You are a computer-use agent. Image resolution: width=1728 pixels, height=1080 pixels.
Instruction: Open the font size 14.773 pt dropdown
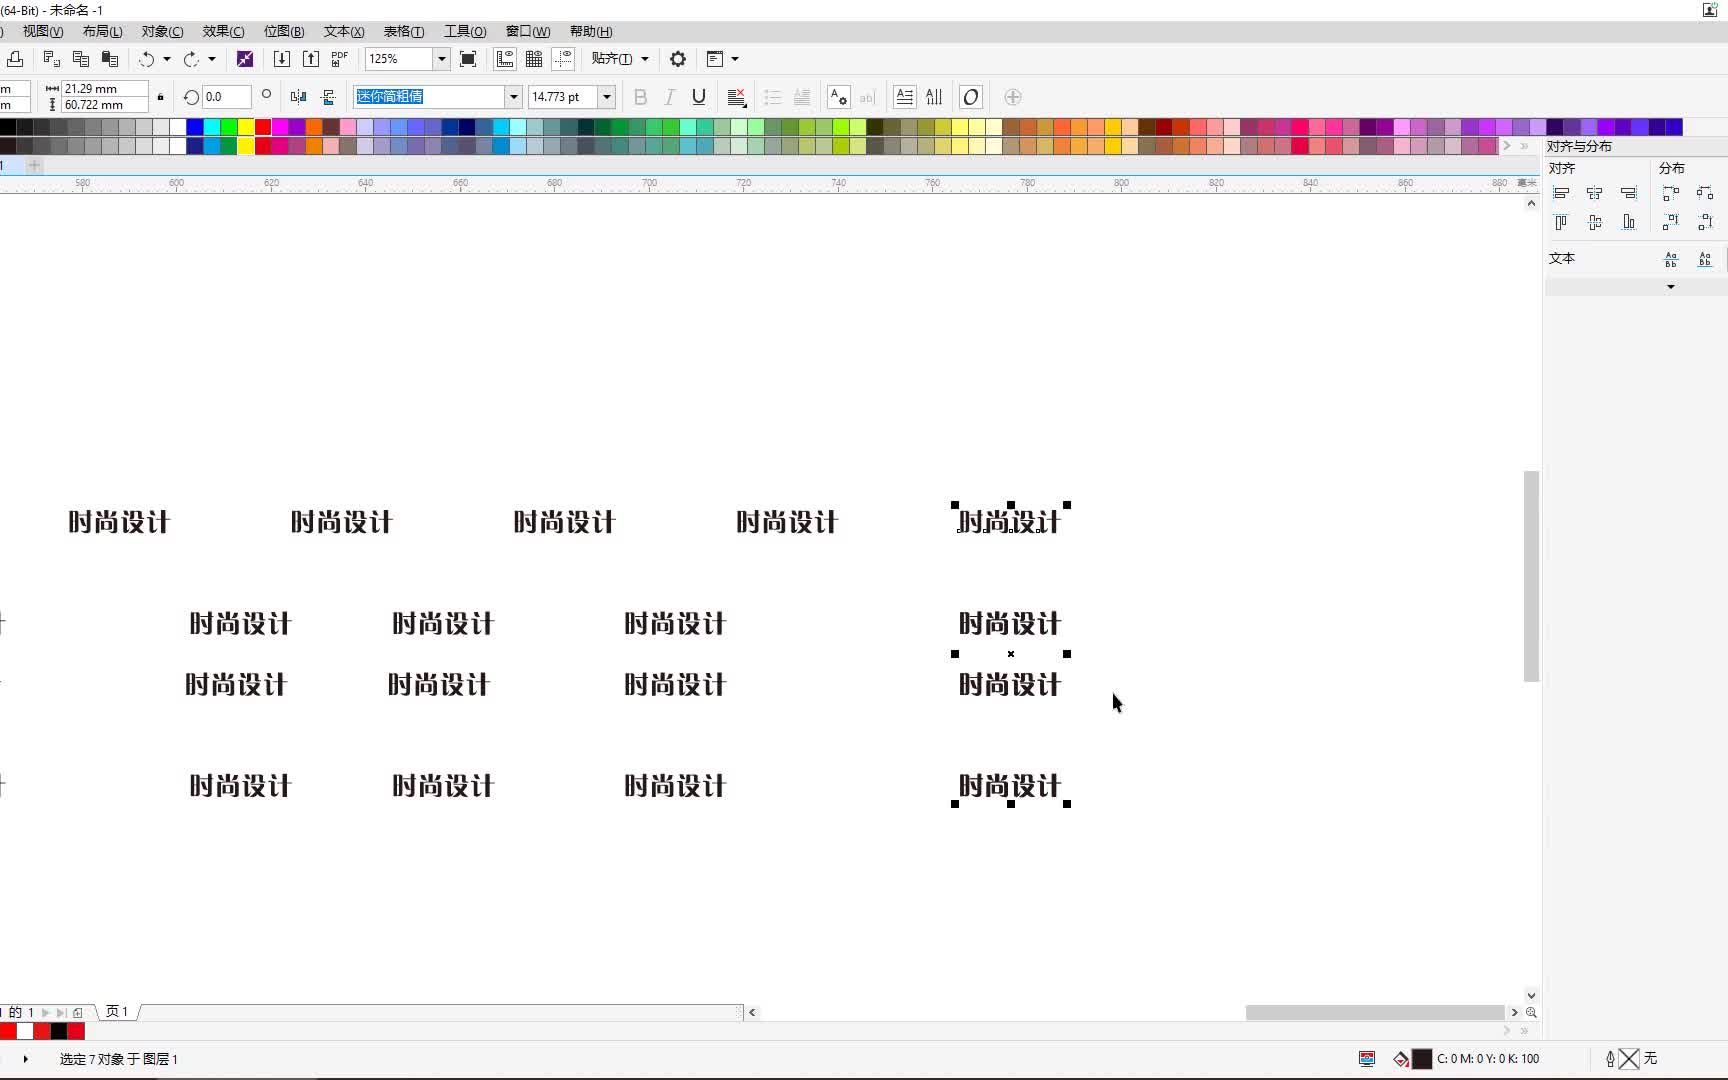(606, 97)
